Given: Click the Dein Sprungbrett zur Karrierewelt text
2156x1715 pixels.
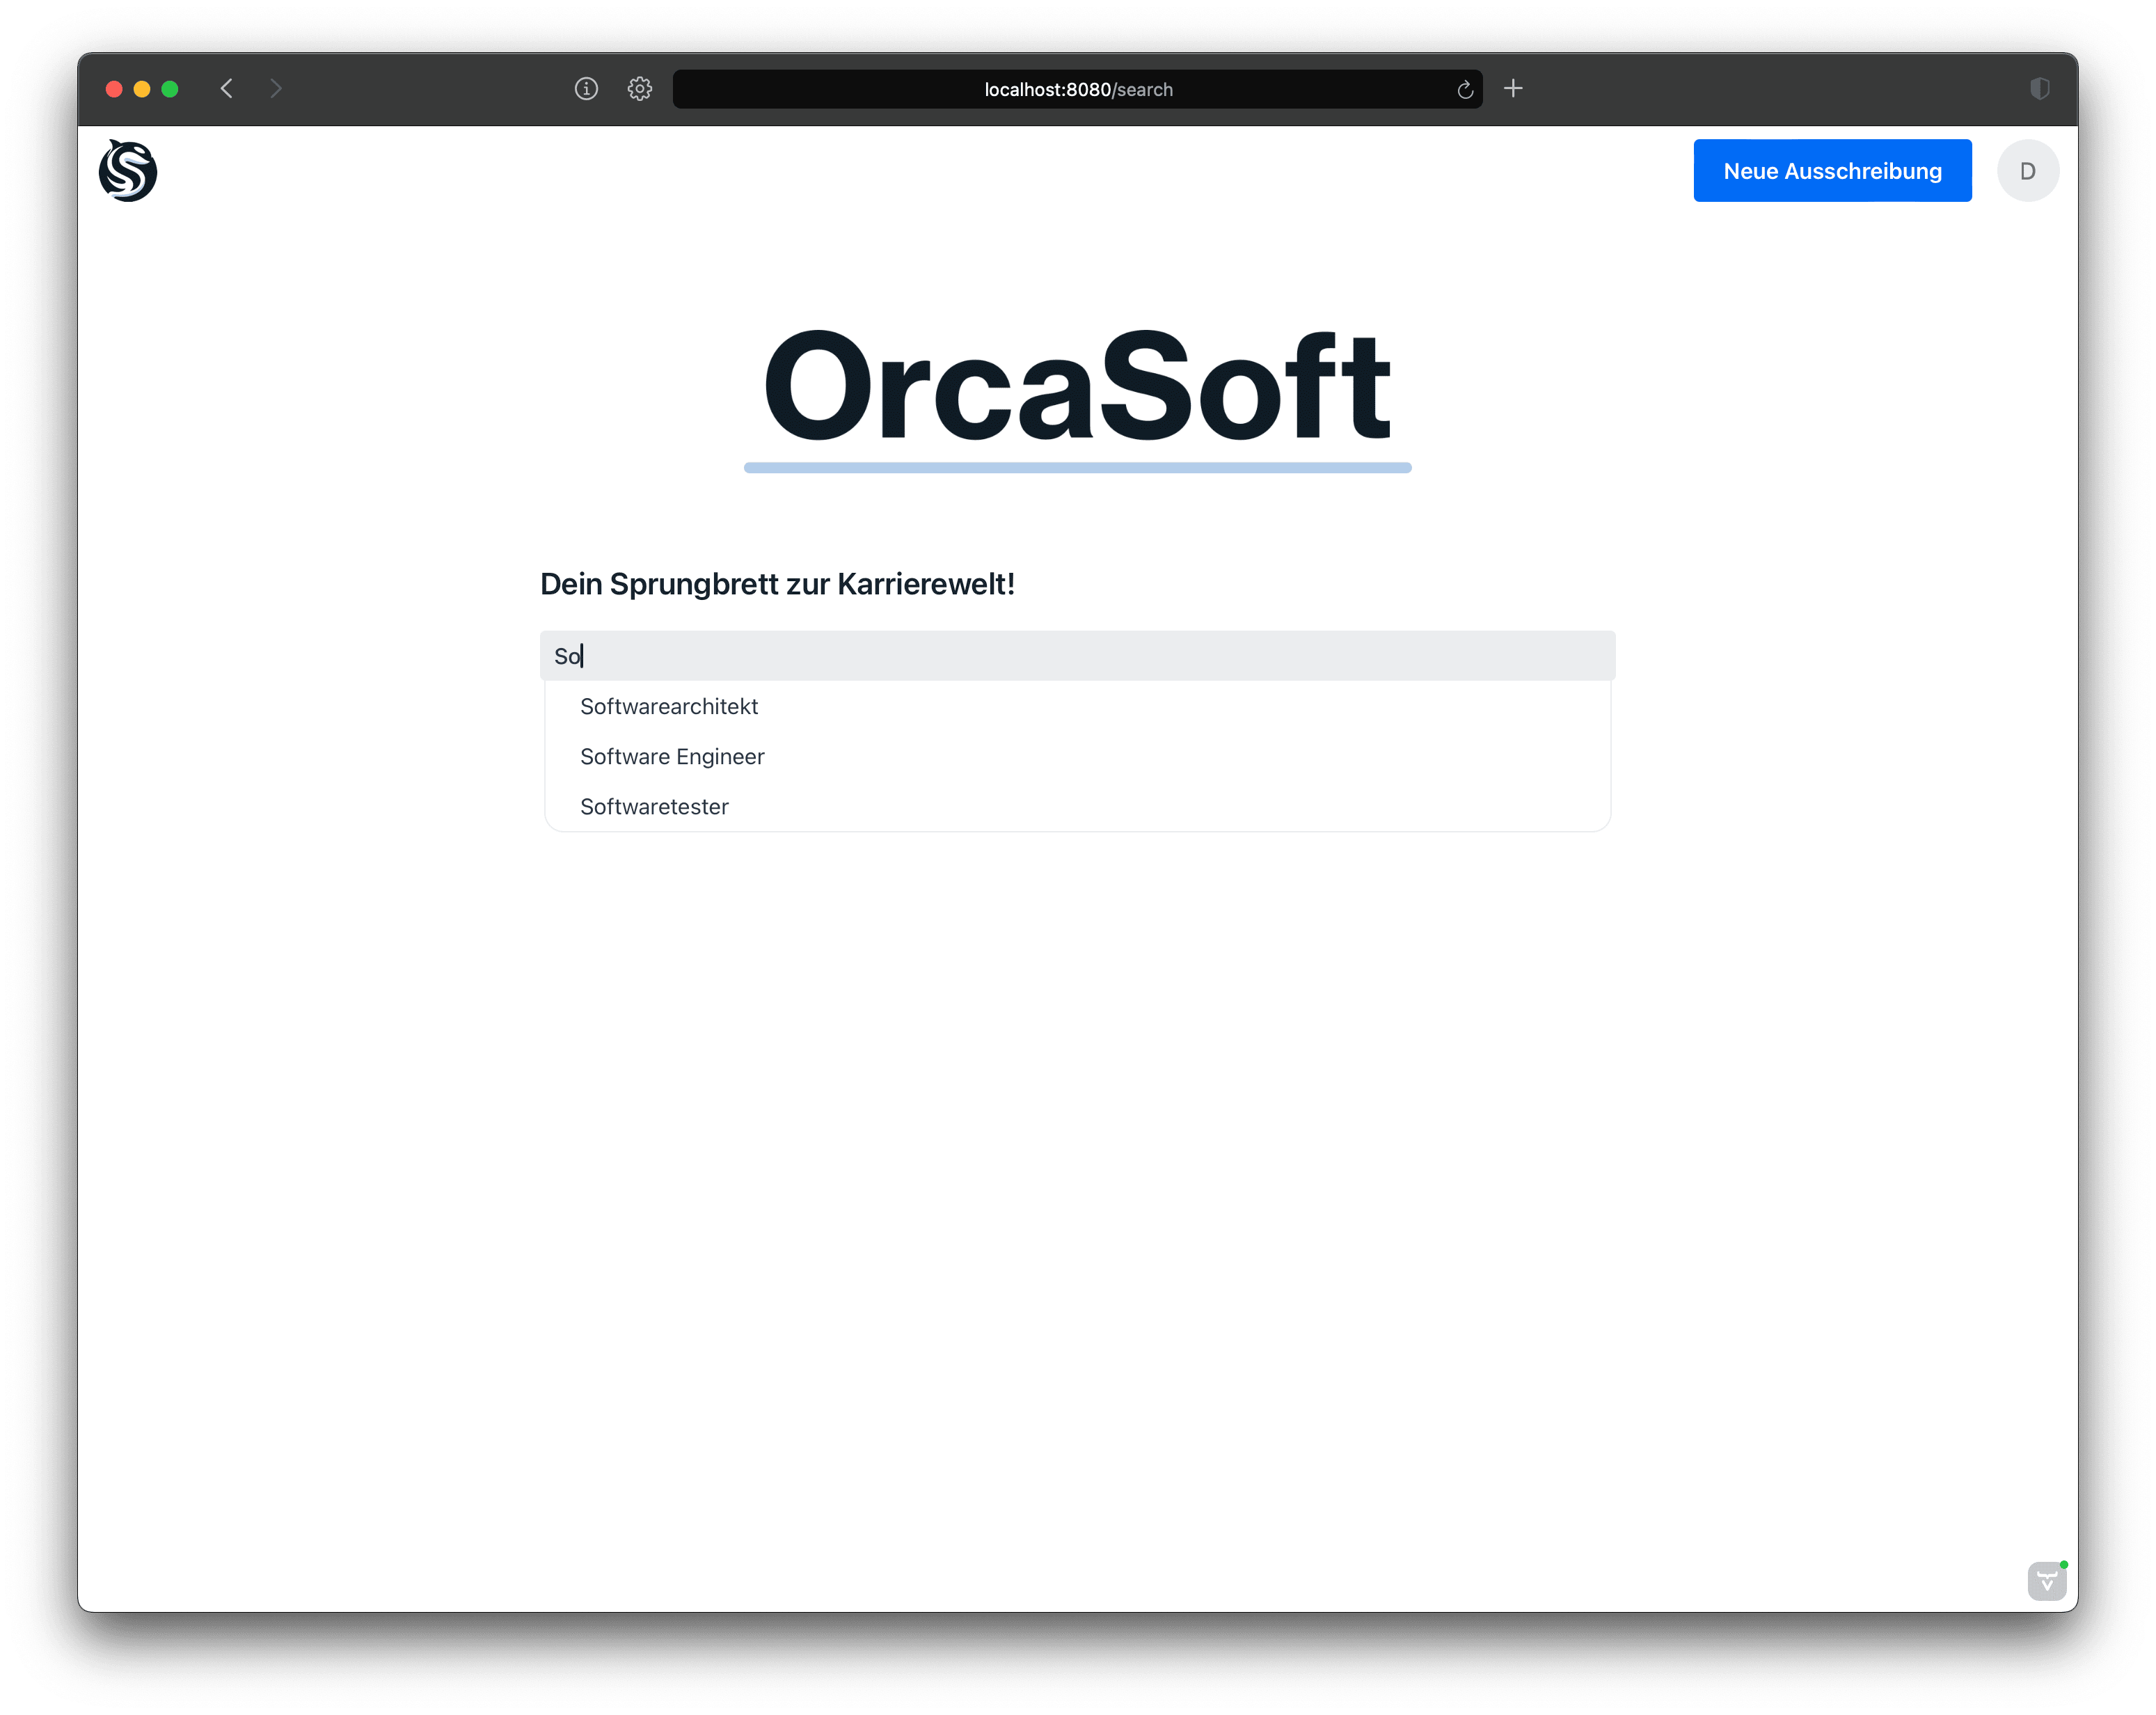Looking at the screenshot, I should click(x=777, y=584).
